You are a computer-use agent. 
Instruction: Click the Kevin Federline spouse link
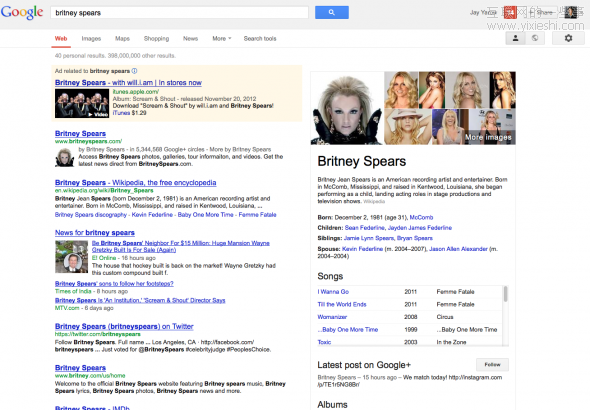(362, 249)
